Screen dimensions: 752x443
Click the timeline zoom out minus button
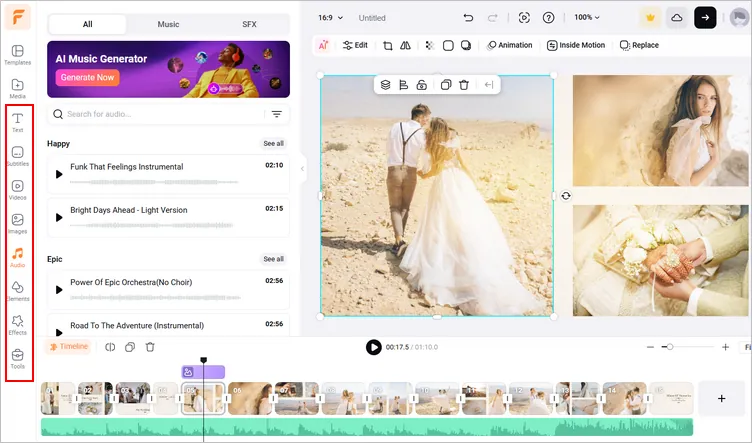tap(650, 347)
